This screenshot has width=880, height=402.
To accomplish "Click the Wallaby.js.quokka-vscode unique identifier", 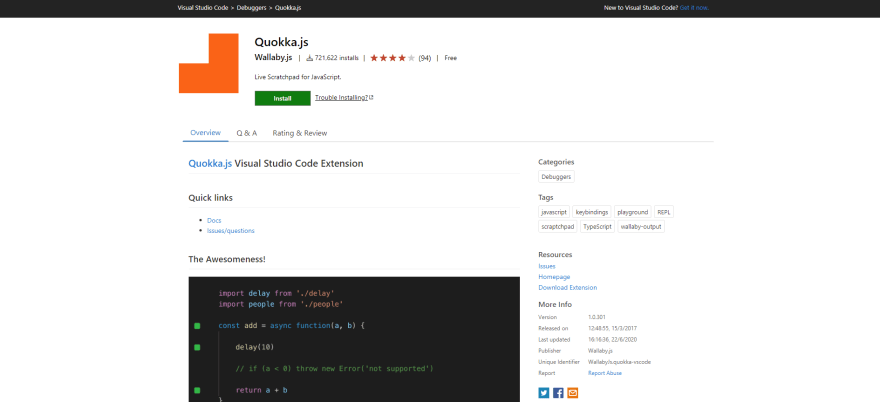I will click(620, 362).
